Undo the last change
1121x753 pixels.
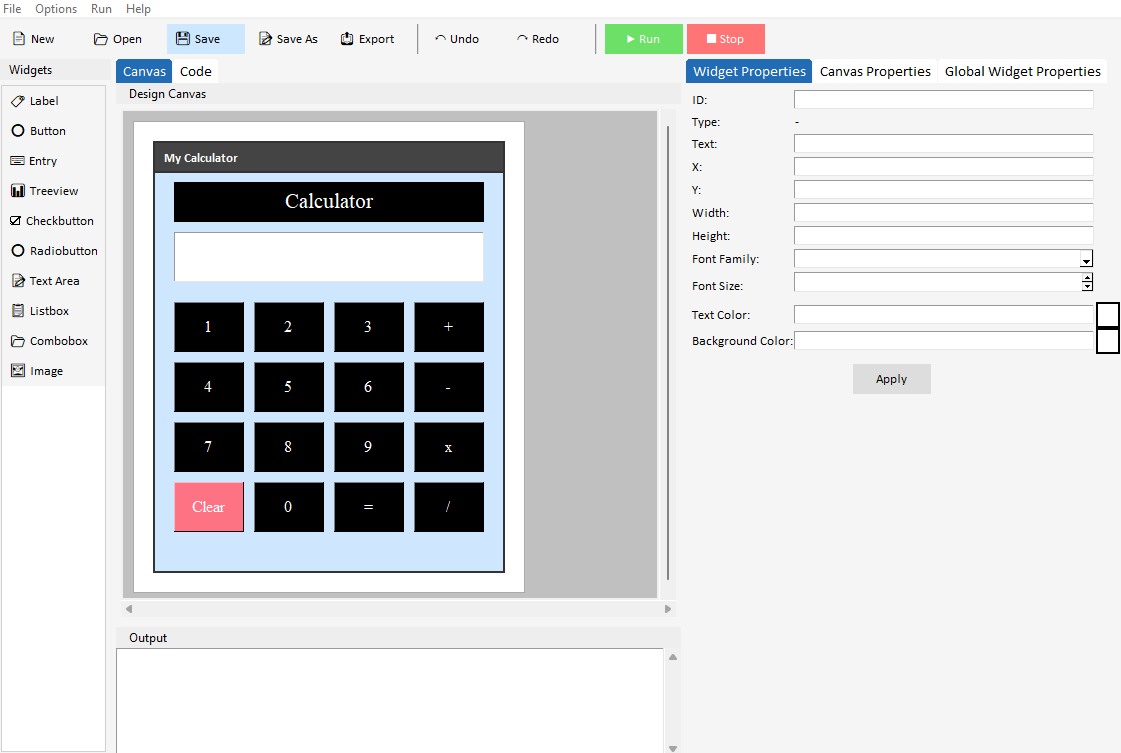click(457, 38)
